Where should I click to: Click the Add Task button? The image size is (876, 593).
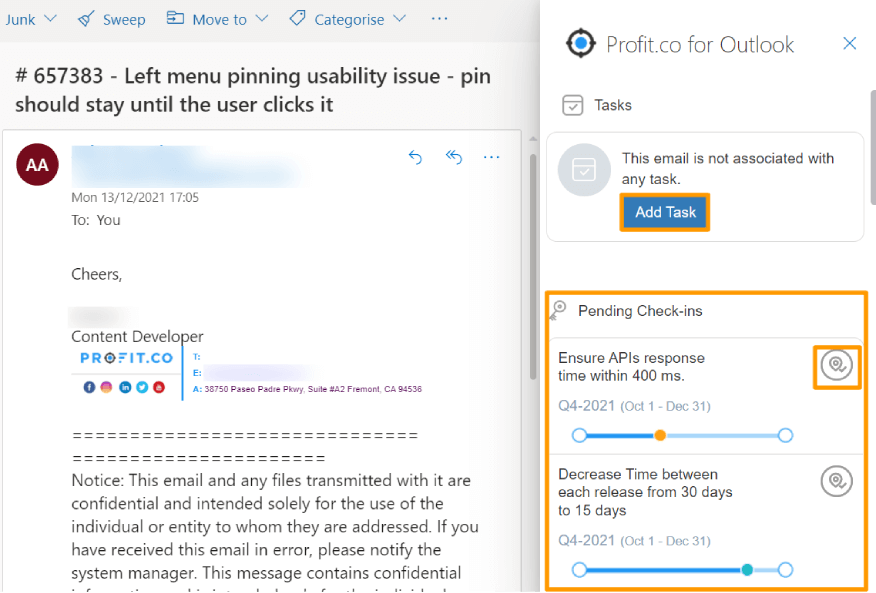click(x=665, y=212)
